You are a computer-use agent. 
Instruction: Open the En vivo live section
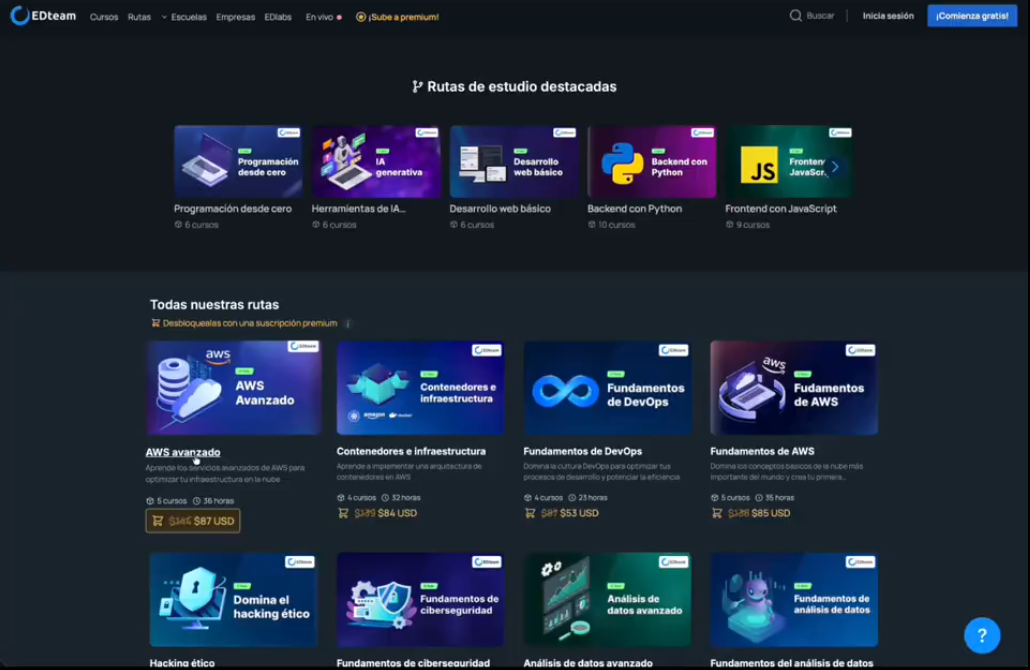[320, 17]
